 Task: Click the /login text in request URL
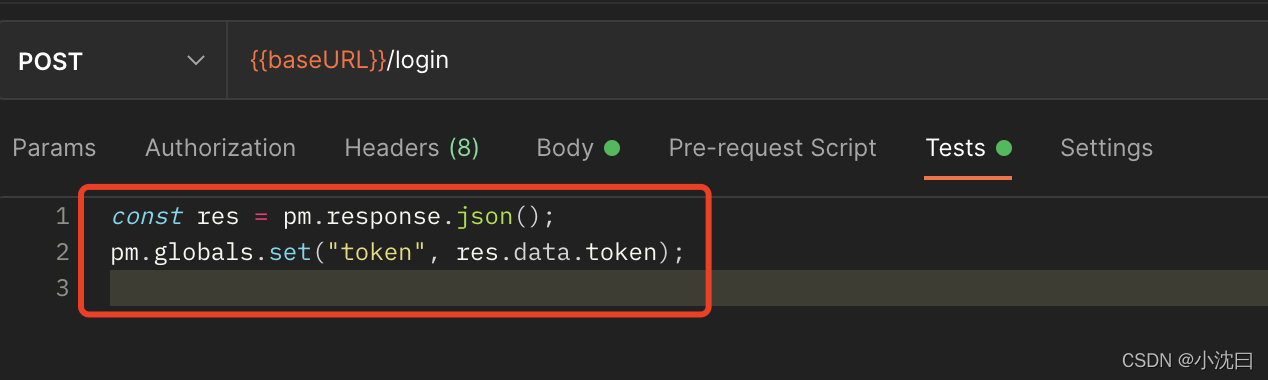point(418,60)
